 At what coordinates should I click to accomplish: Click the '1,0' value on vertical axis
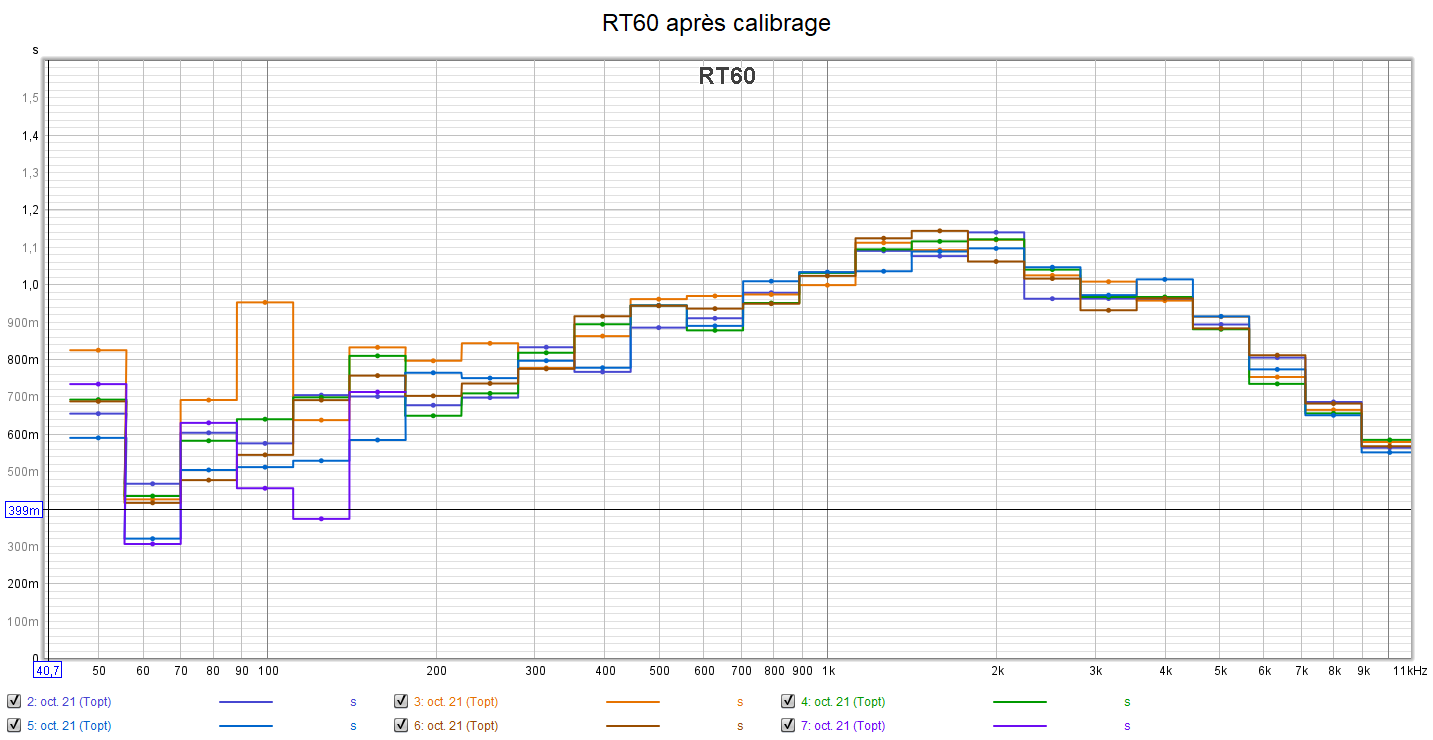tap(31, 285)
